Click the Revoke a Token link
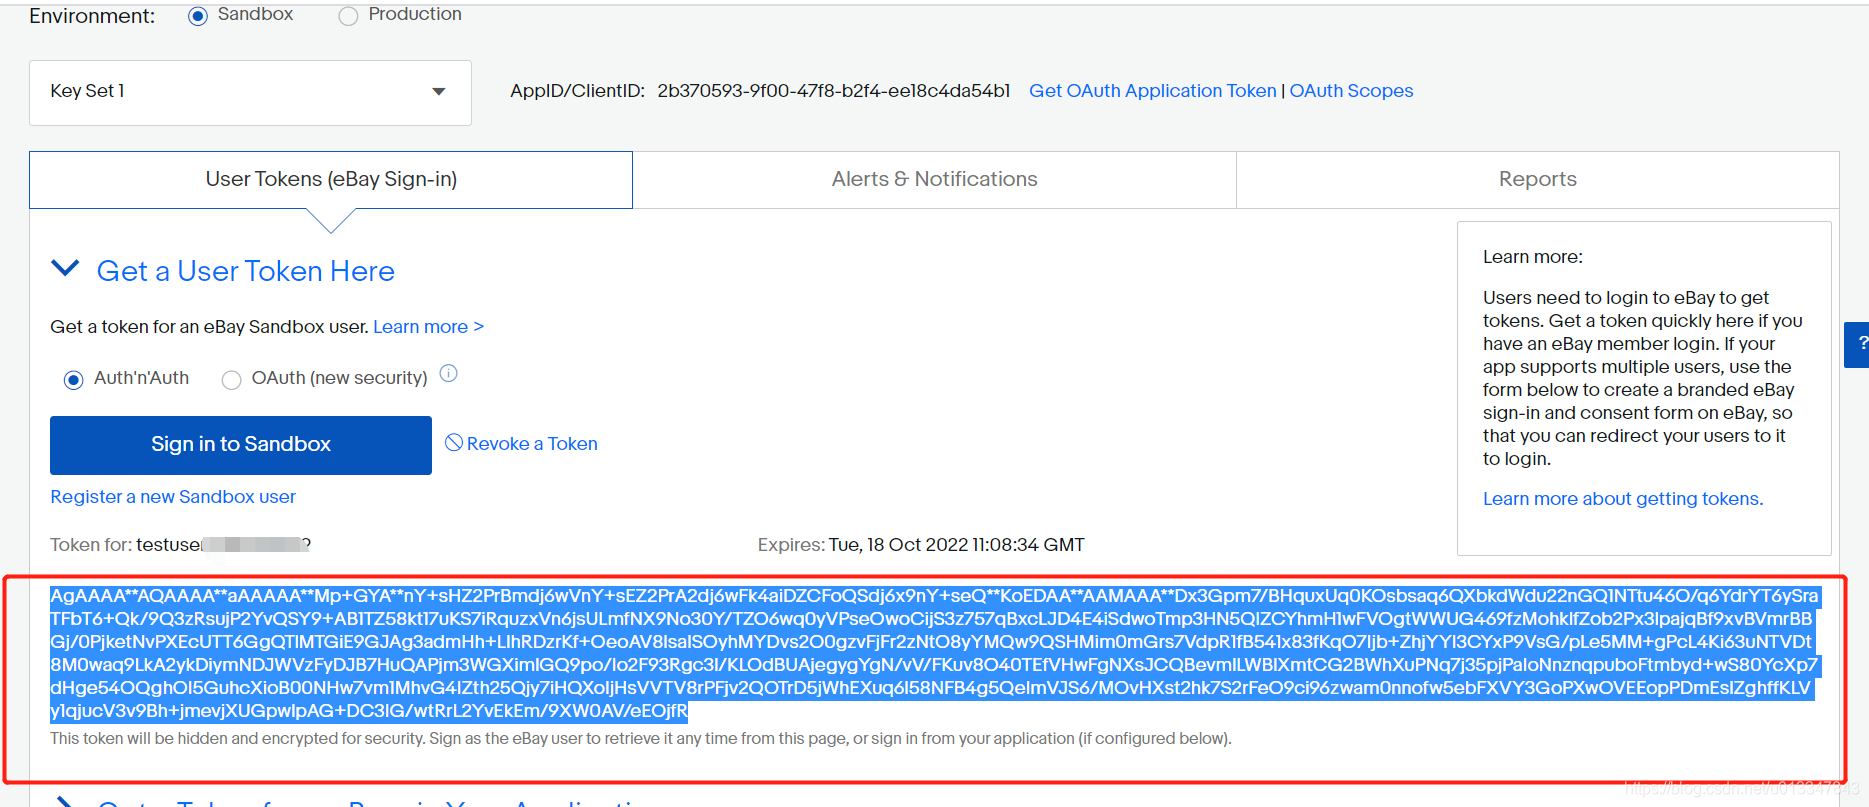Screen dimensions: 1869x807 pos(532,444)
